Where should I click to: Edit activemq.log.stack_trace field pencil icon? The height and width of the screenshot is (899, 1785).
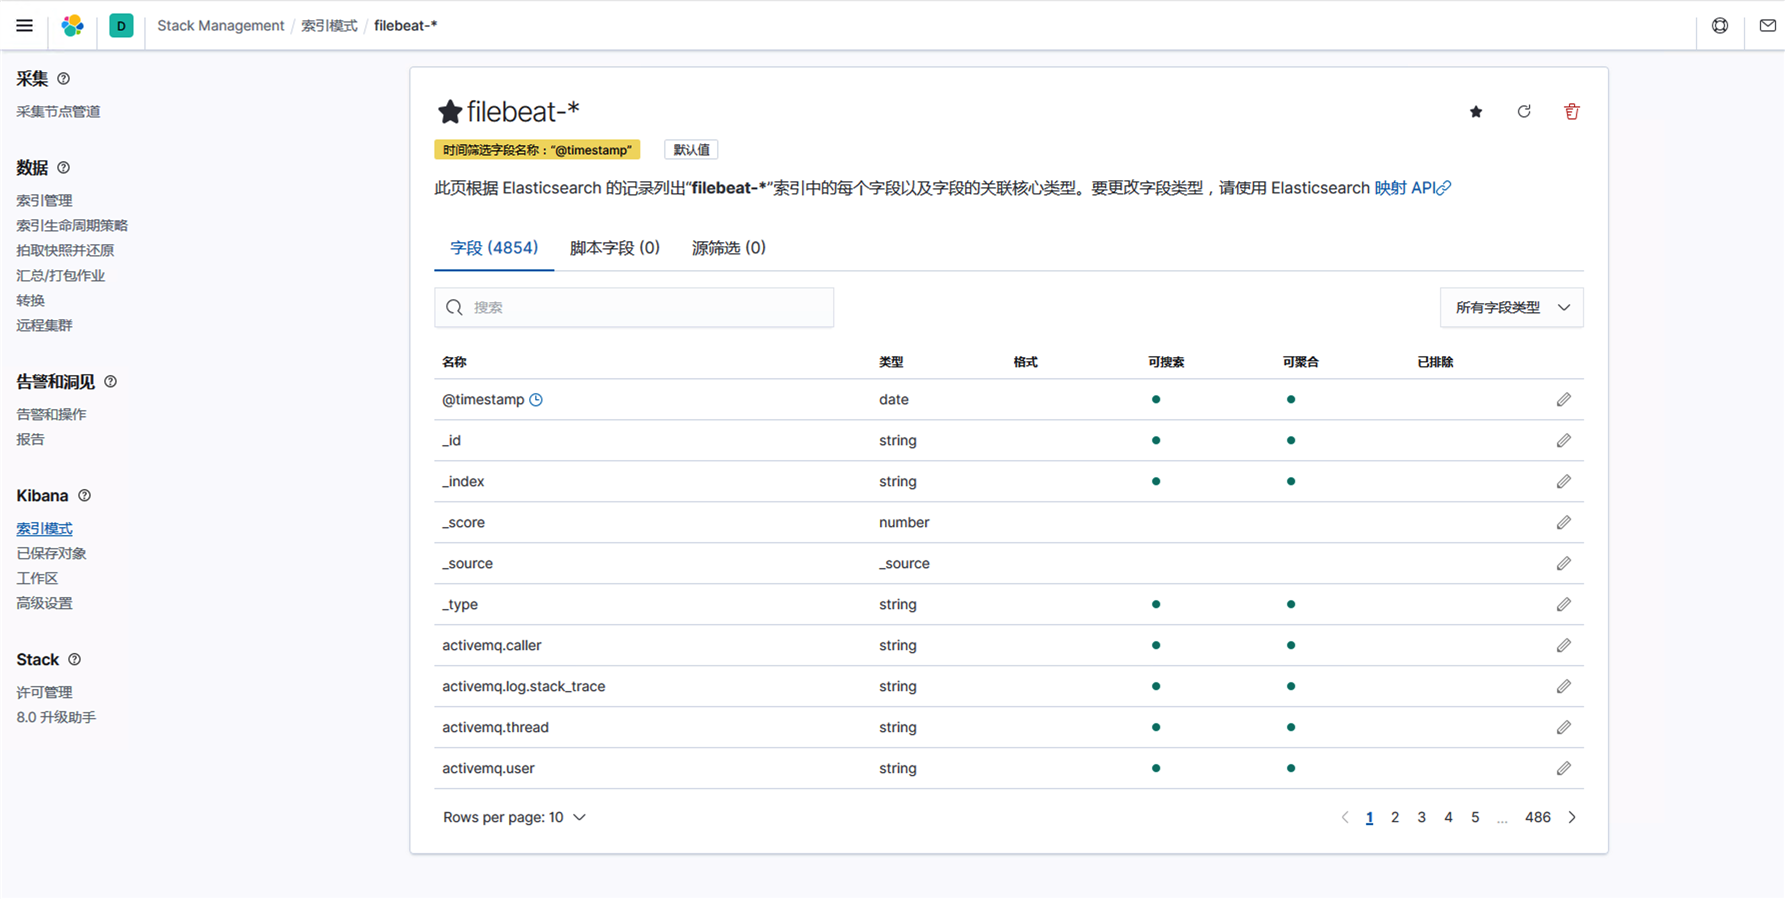[1564, 687]
